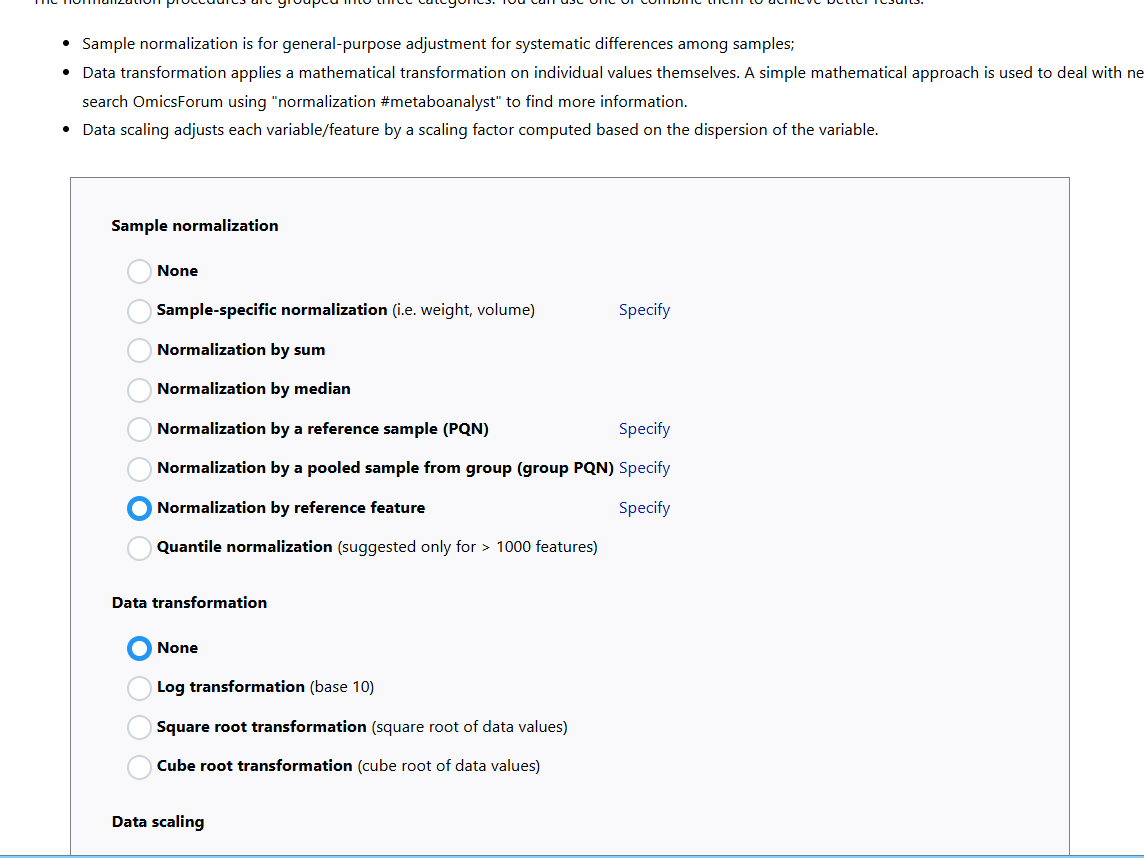Click the "Sample normalization" section heading
This screenshot has height=858, width=1144.
195,226
